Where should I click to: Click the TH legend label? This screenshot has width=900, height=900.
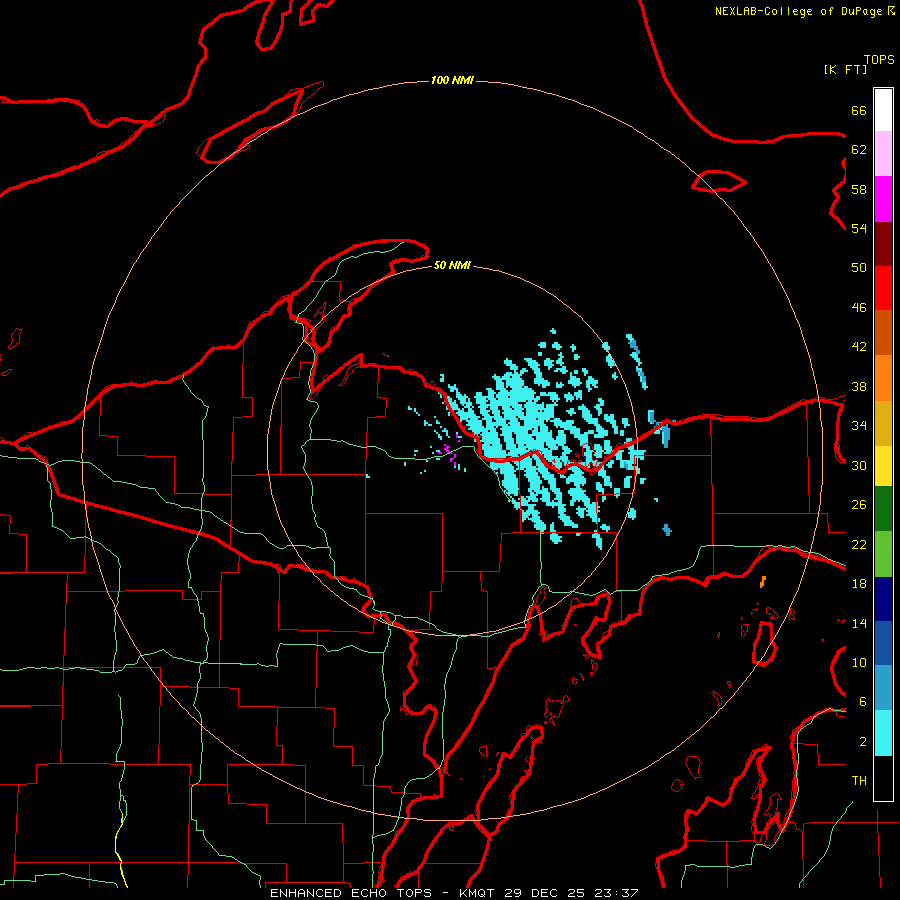point(859,781)
